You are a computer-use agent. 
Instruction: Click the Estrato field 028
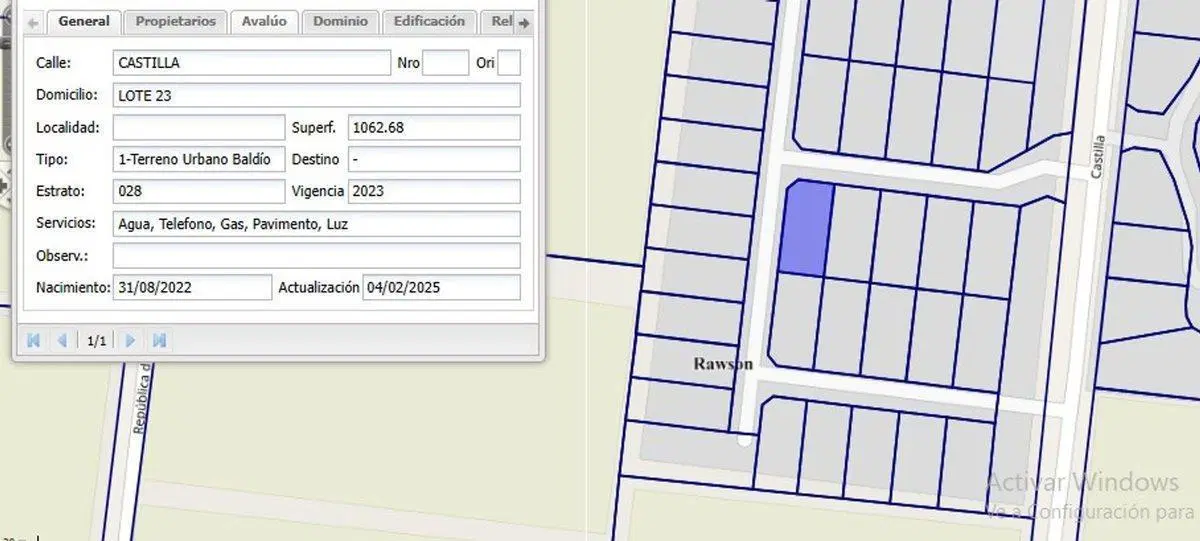[198, 191]
